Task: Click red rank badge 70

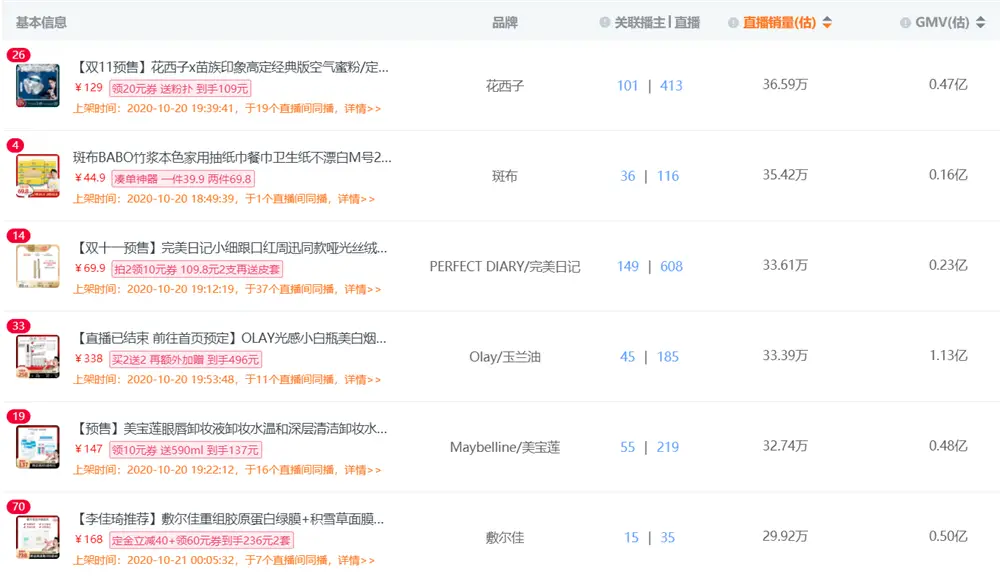Action: [18, 507]
